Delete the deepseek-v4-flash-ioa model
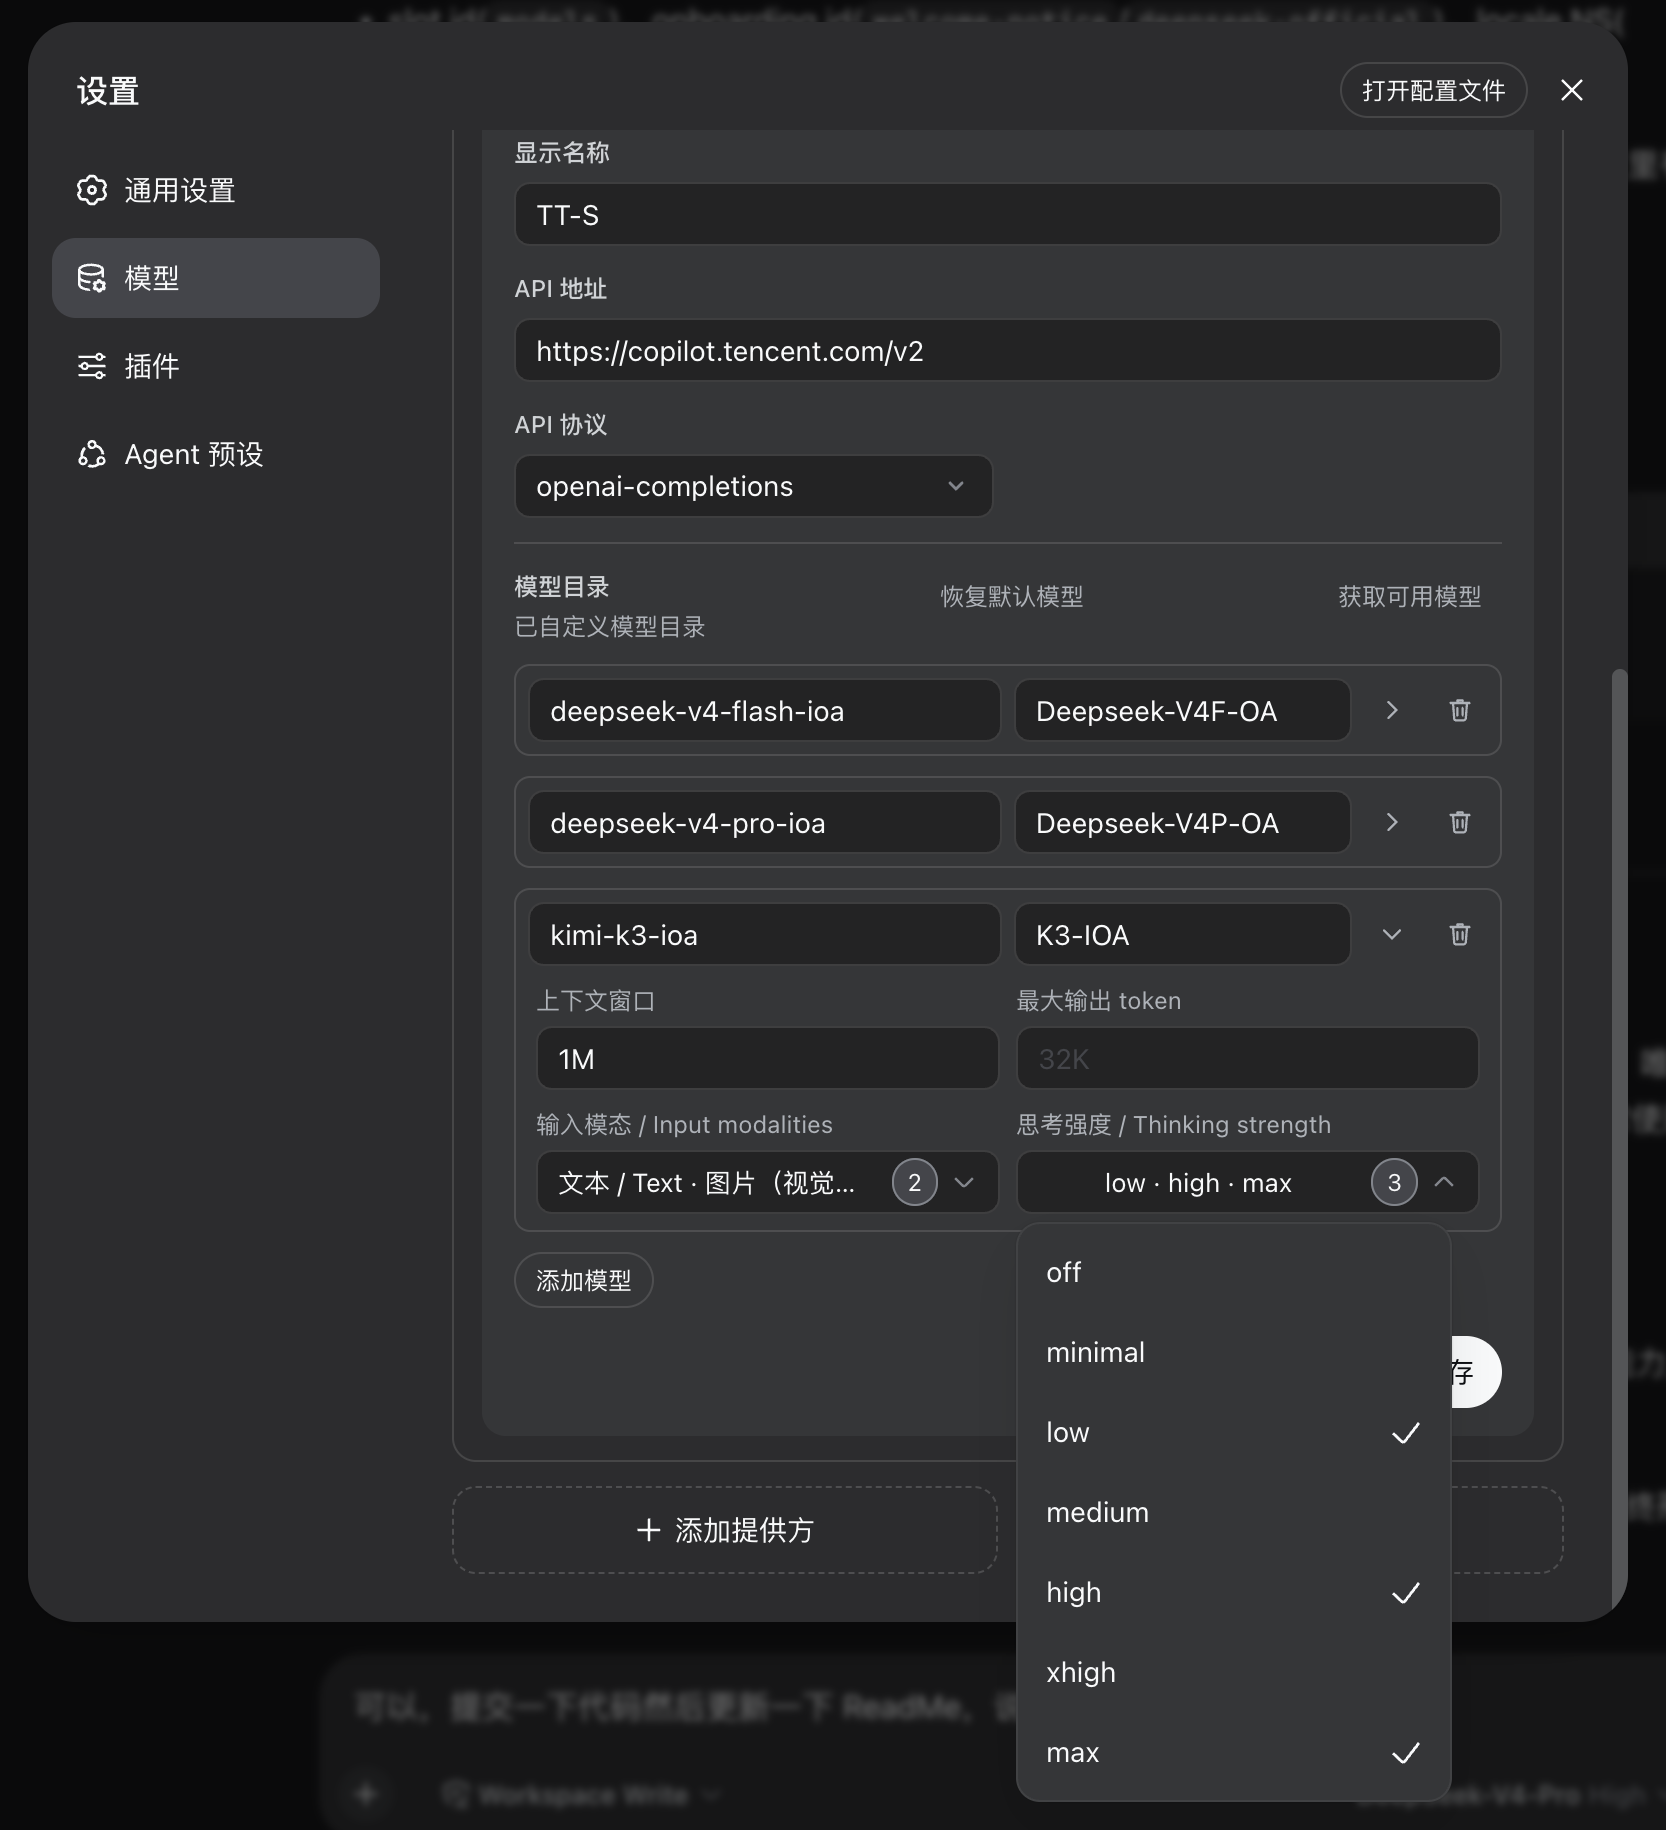This screenshot has width=1666, height=1830. click(x=1460, y=710)
